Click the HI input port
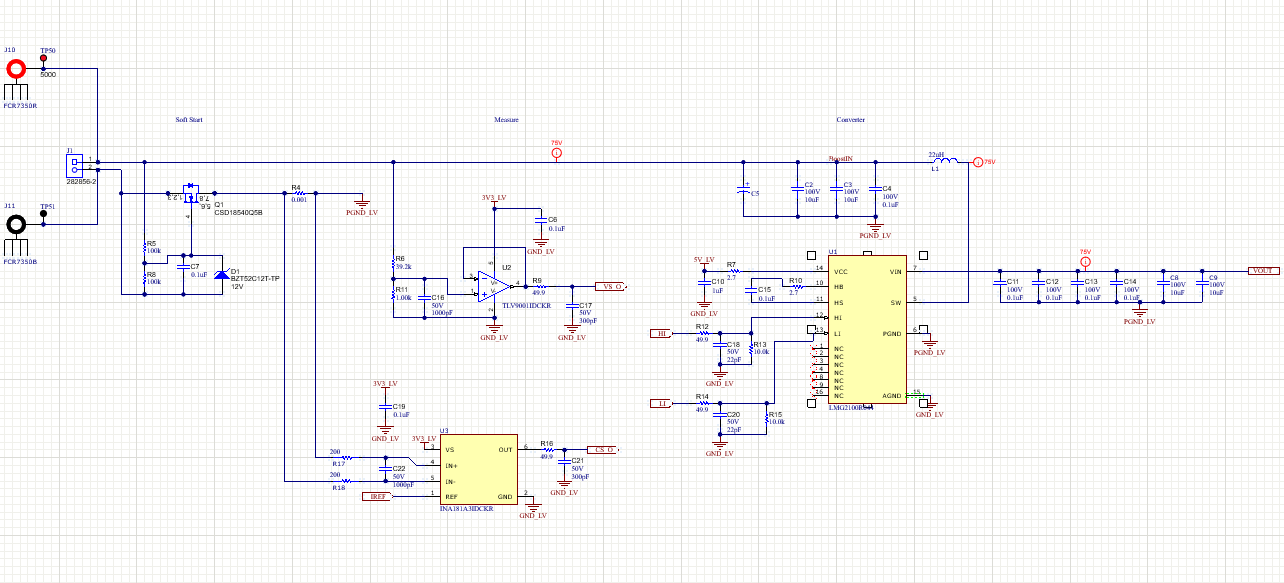The height and width of the screenshot is (583, 1284). click(663, 333)
